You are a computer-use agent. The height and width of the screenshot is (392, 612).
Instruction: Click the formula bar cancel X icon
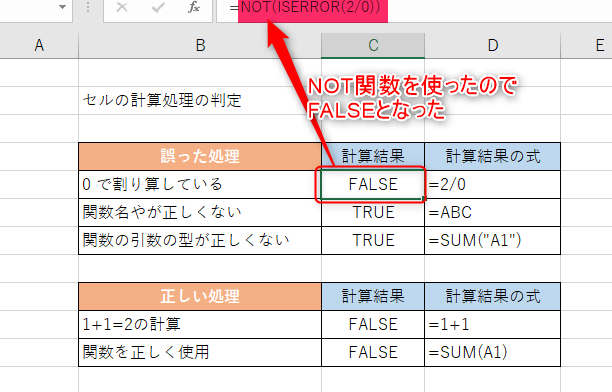coord(122,7)
